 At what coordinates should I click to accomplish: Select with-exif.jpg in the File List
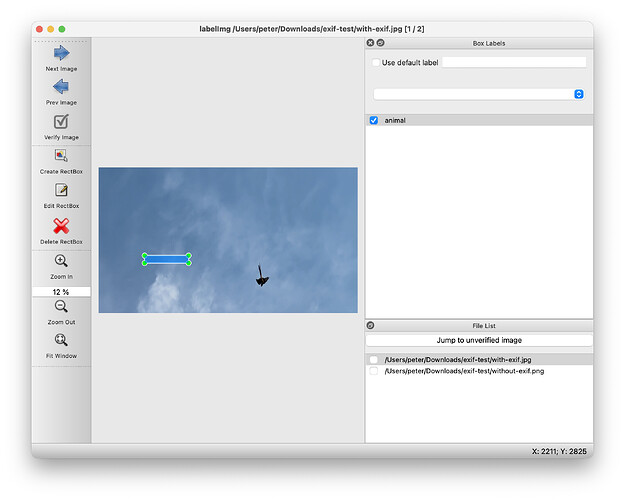tap(479, 360)
